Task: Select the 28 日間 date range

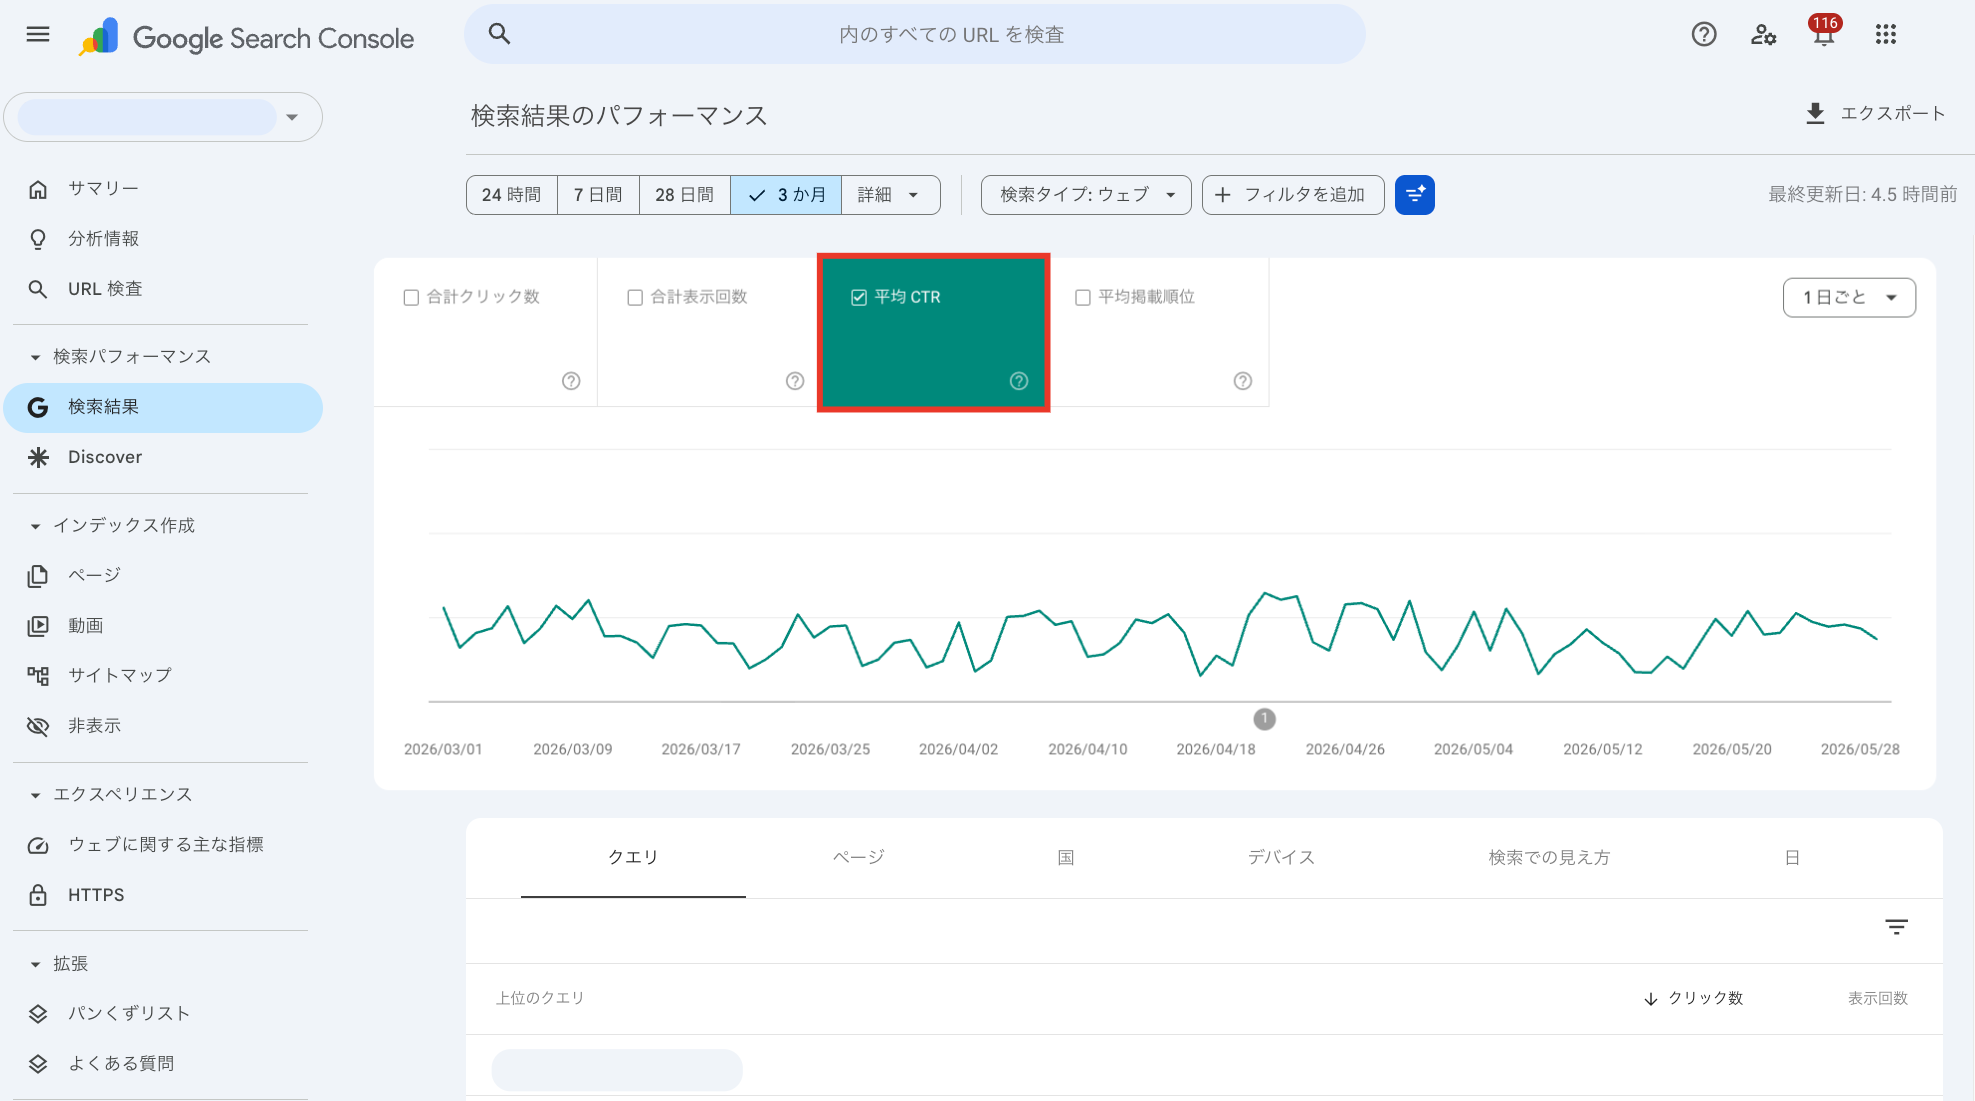Action: (x=685, y=195)
